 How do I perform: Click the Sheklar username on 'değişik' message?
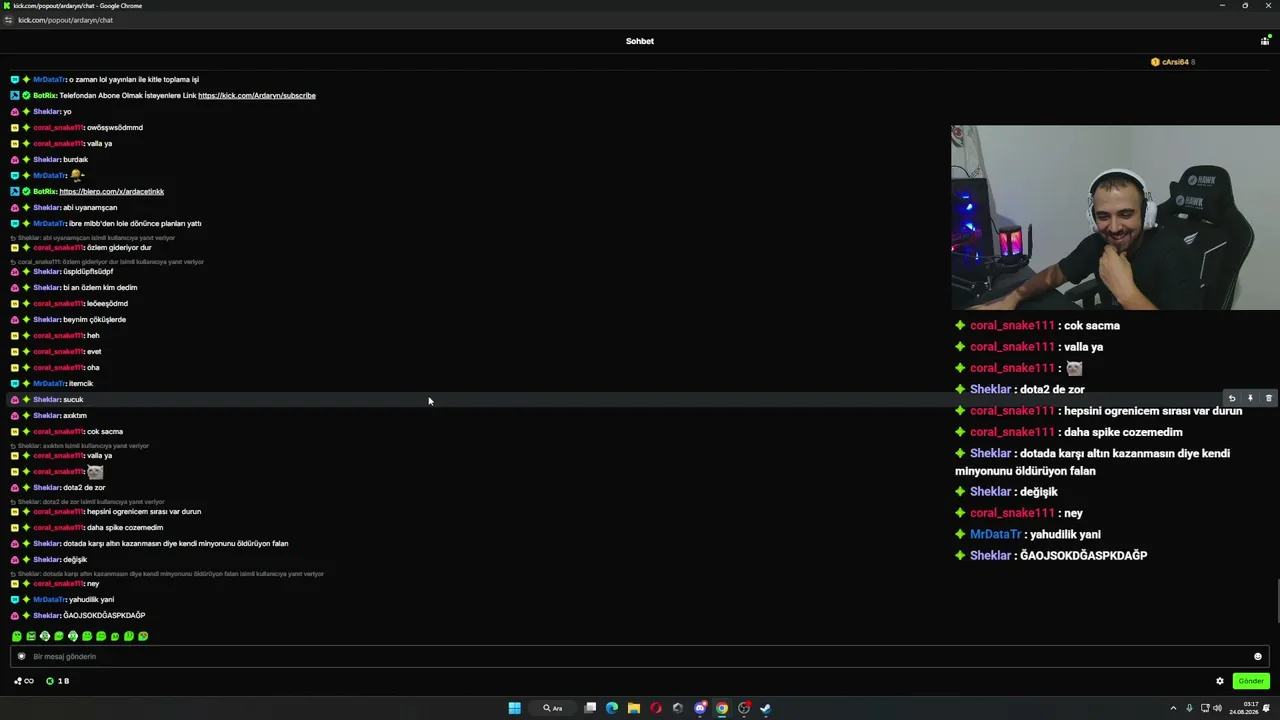click(46, 560)
